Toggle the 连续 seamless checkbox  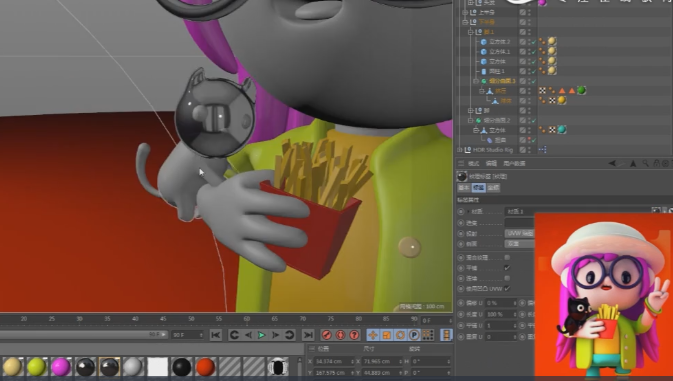507,278
